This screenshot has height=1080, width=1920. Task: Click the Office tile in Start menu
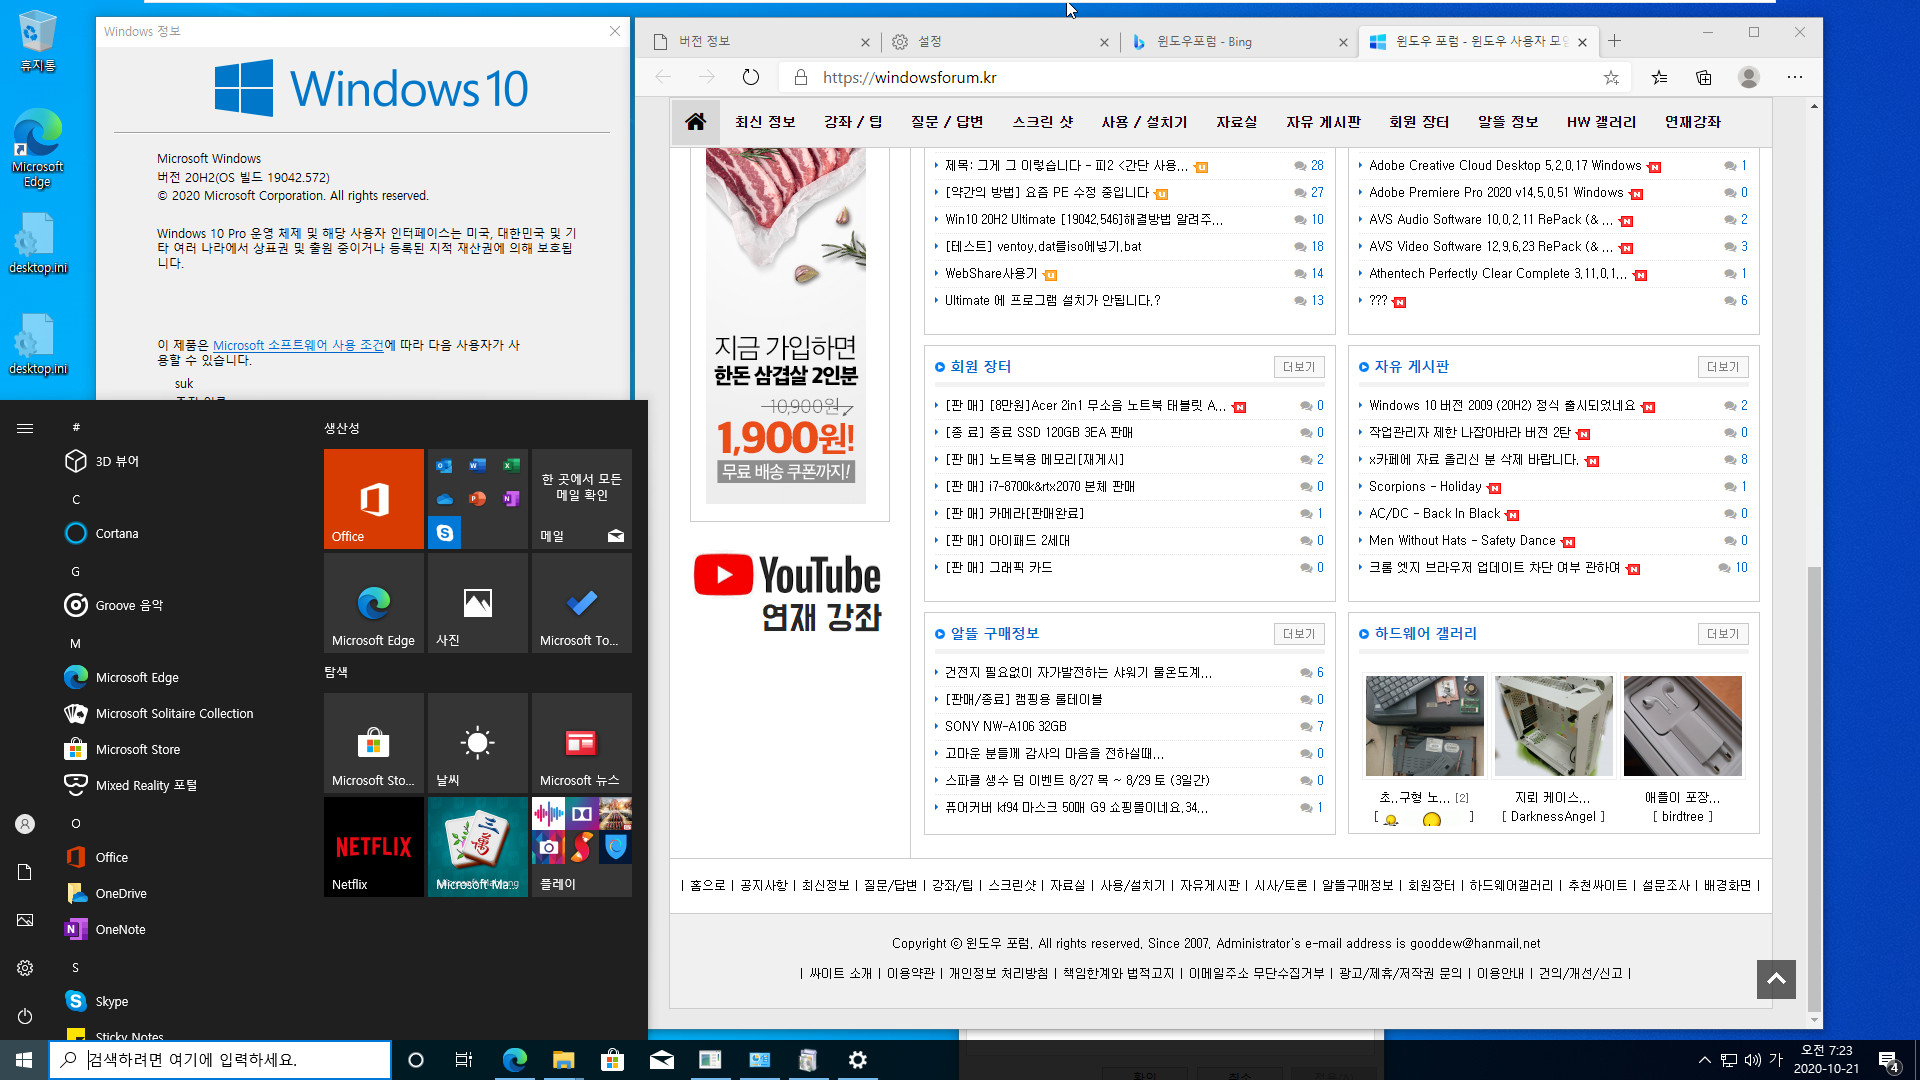(x=374, y=498)
